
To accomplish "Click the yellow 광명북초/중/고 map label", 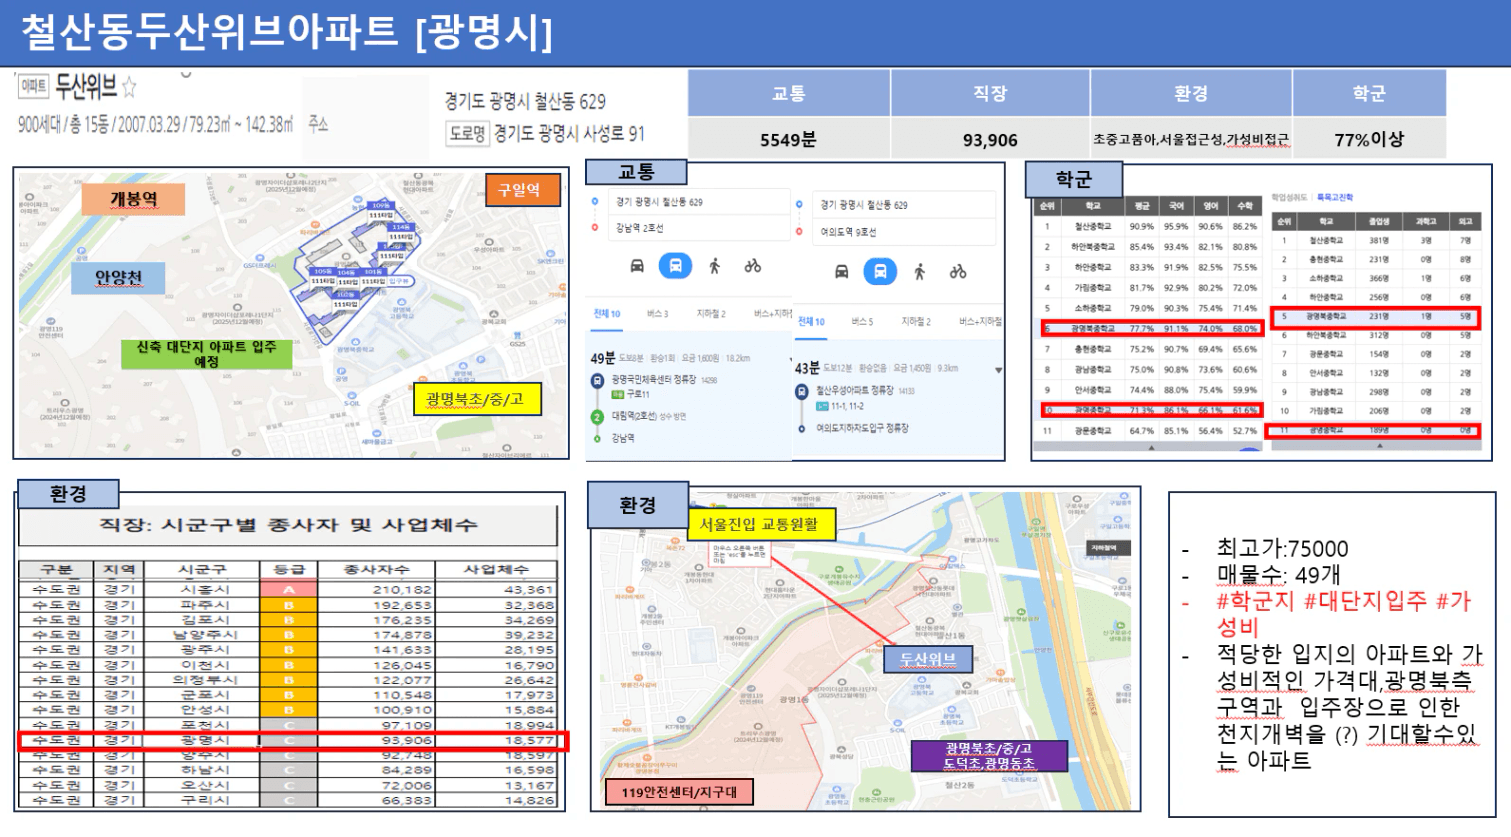I will (x=475, y=399).
